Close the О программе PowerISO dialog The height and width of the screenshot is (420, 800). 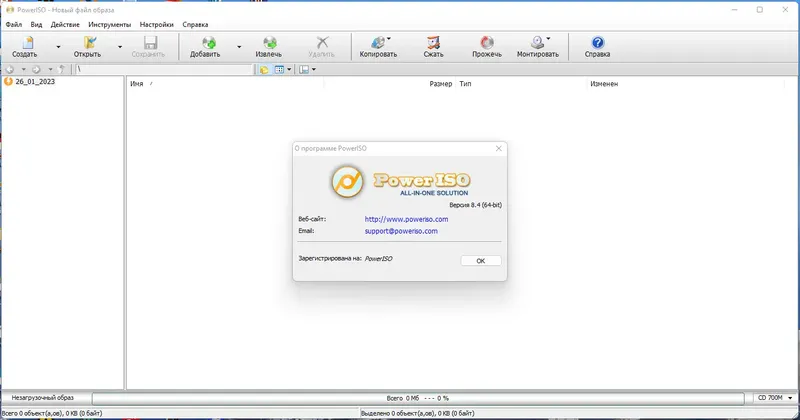498,149
